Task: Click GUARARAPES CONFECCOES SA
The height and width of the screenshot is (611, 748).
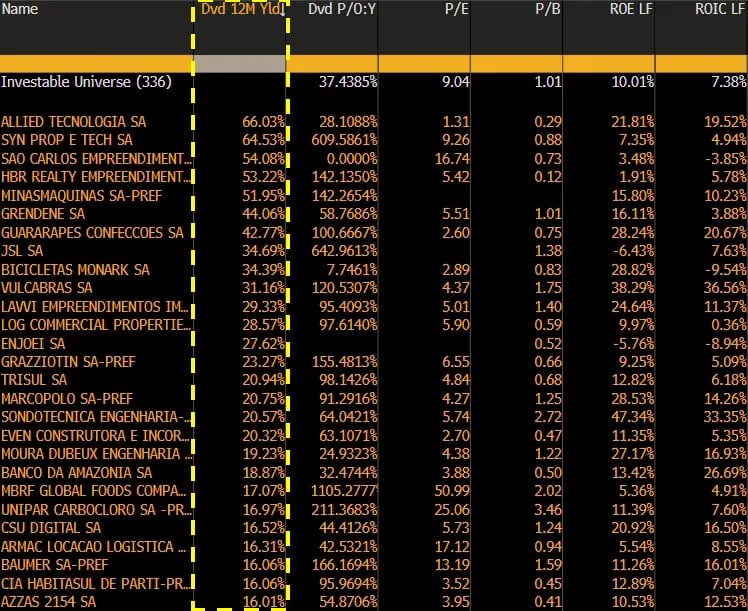Action: coord(92,232)
